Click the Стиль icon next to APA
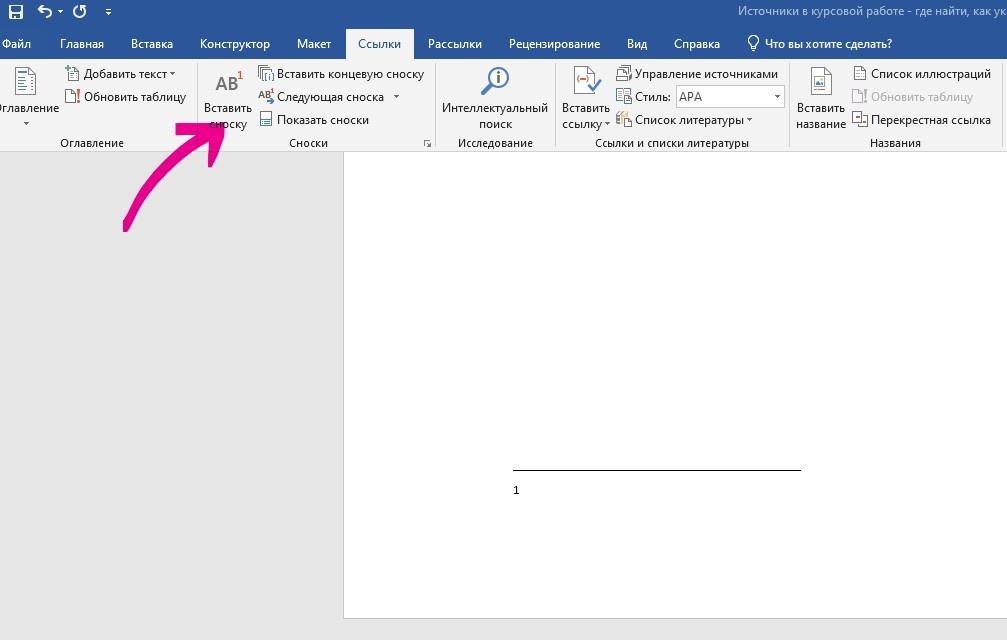The height and width of the screenshot is (640, 1007). click(624, 96)
